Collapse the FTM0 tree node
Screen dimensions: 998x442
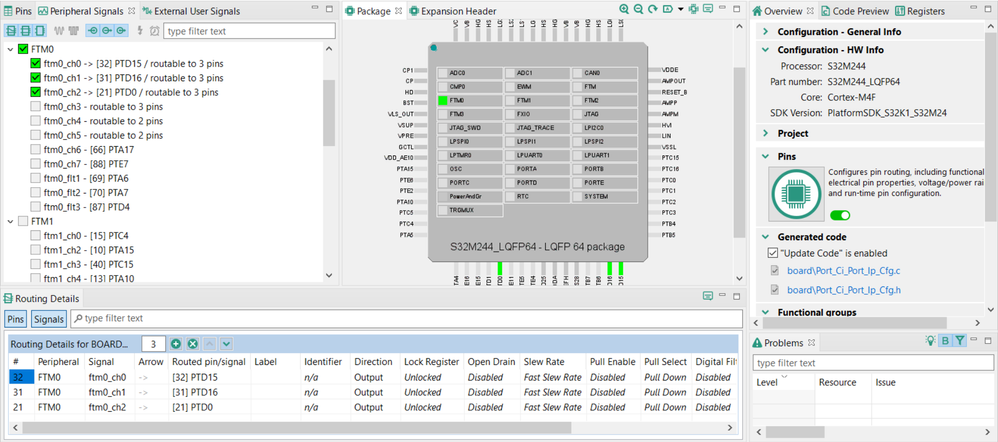click(11, 49)
